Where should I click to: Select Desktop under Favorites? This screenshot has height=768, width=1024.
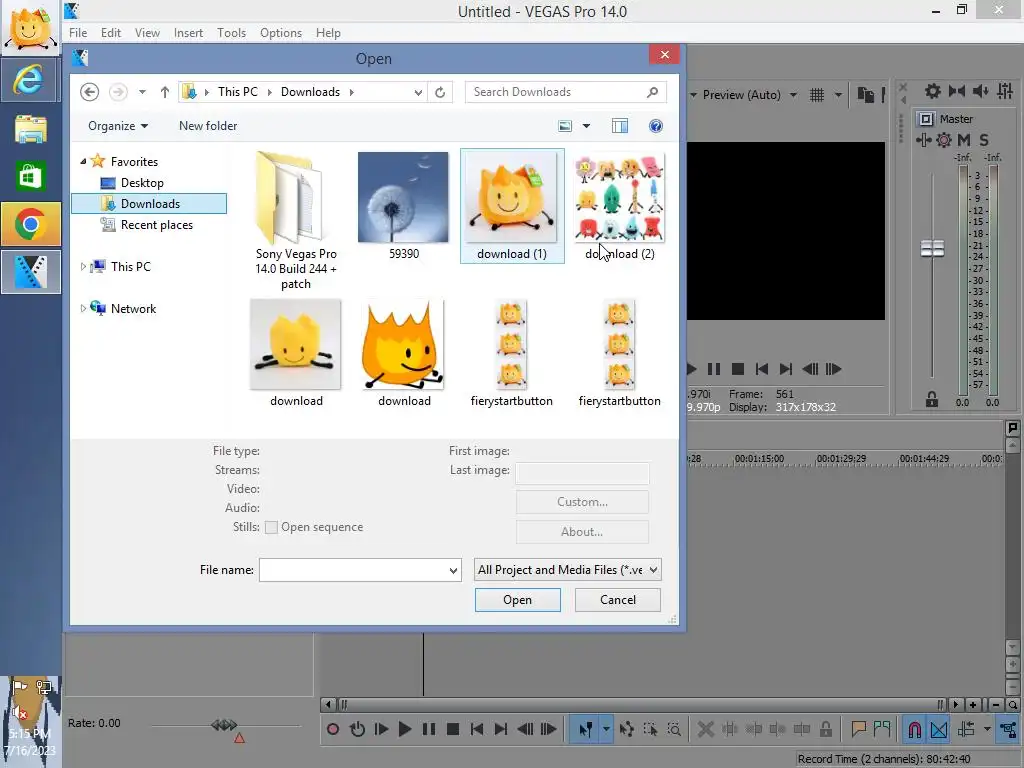(142, 183)
